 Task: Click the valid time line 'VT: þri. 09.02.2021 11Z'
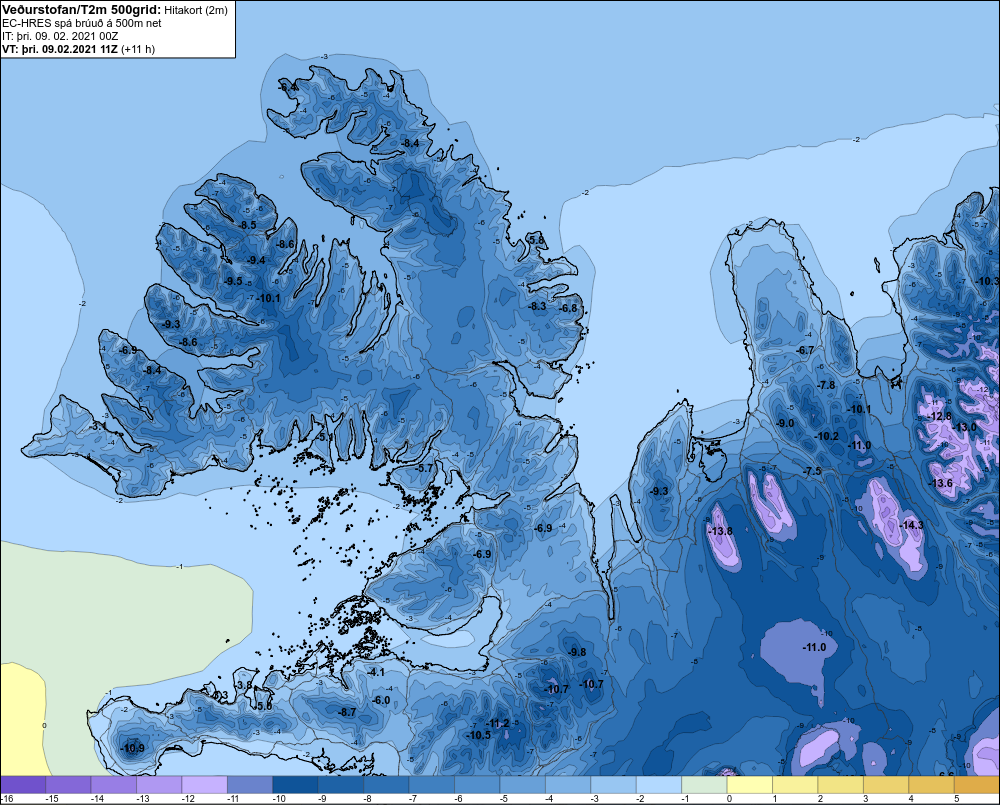click(x=60, y=49)
